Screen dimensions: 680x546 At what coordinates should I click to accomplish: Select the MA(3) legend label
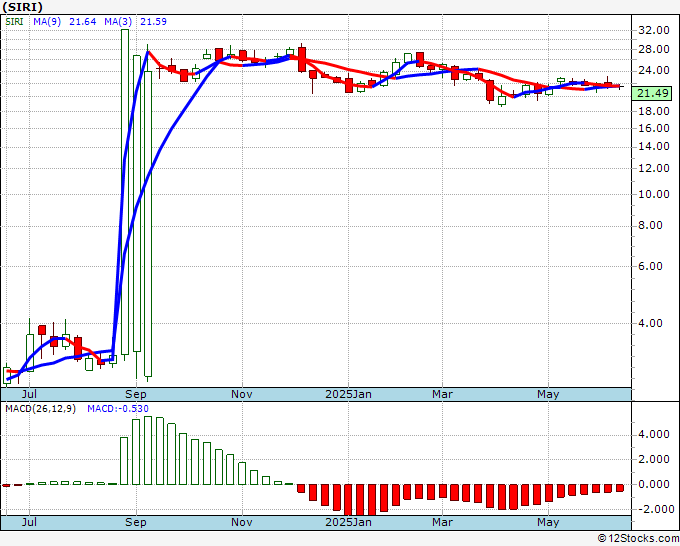coord(118,22)
